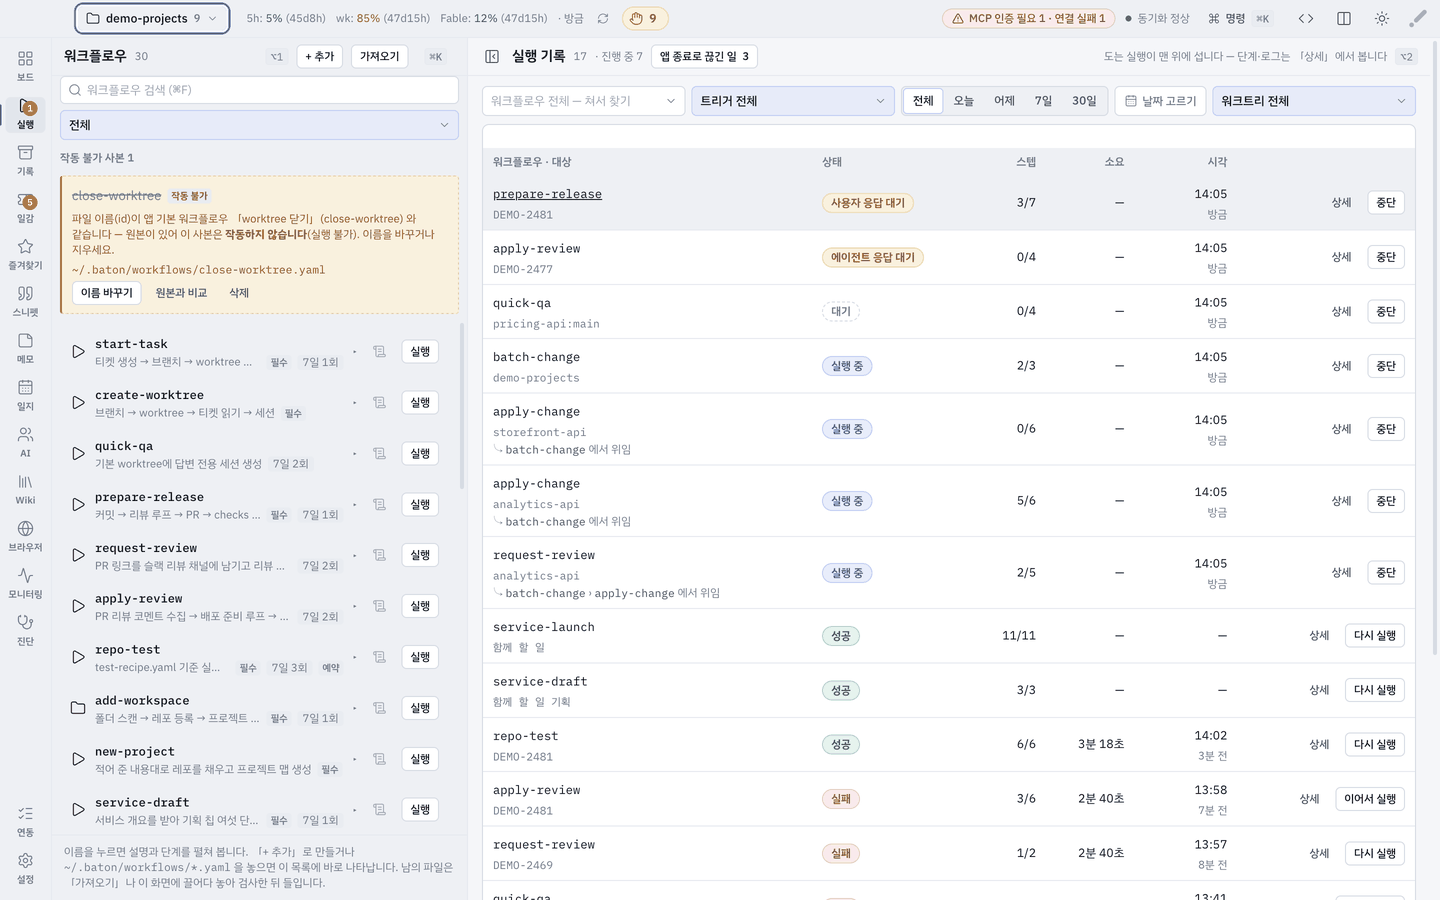The width and height of the screenshot is (1440, 900).
Task: Click the + 추가 button
Action: click(320, 57)
